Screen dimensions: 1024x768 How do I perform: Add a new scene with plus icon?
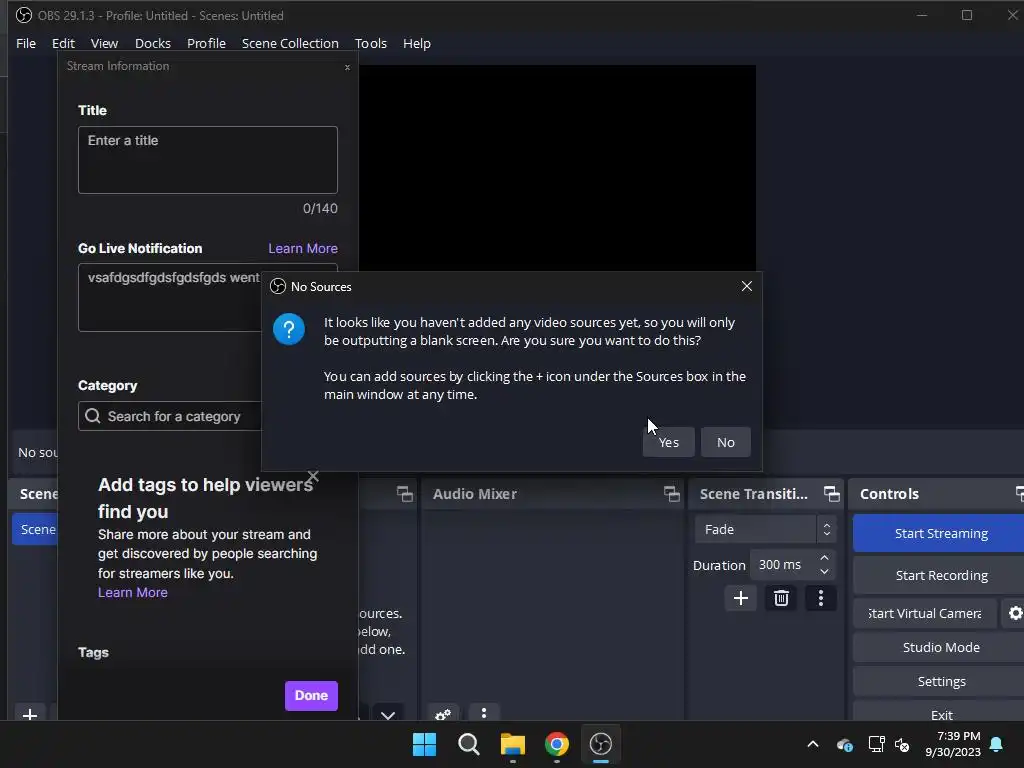tap(30, 713)
